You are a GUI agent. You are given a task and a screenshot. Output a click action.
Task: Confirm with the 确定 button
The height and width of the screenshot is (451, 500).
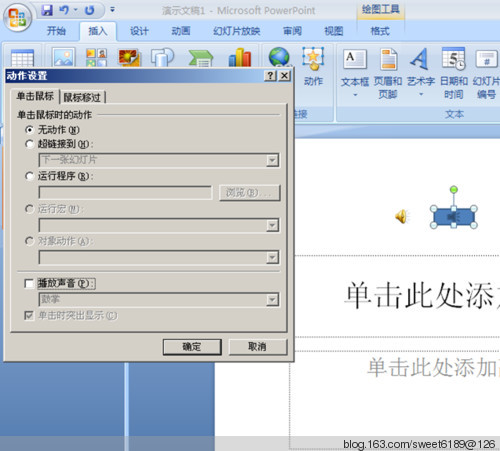tap(192, 347)
